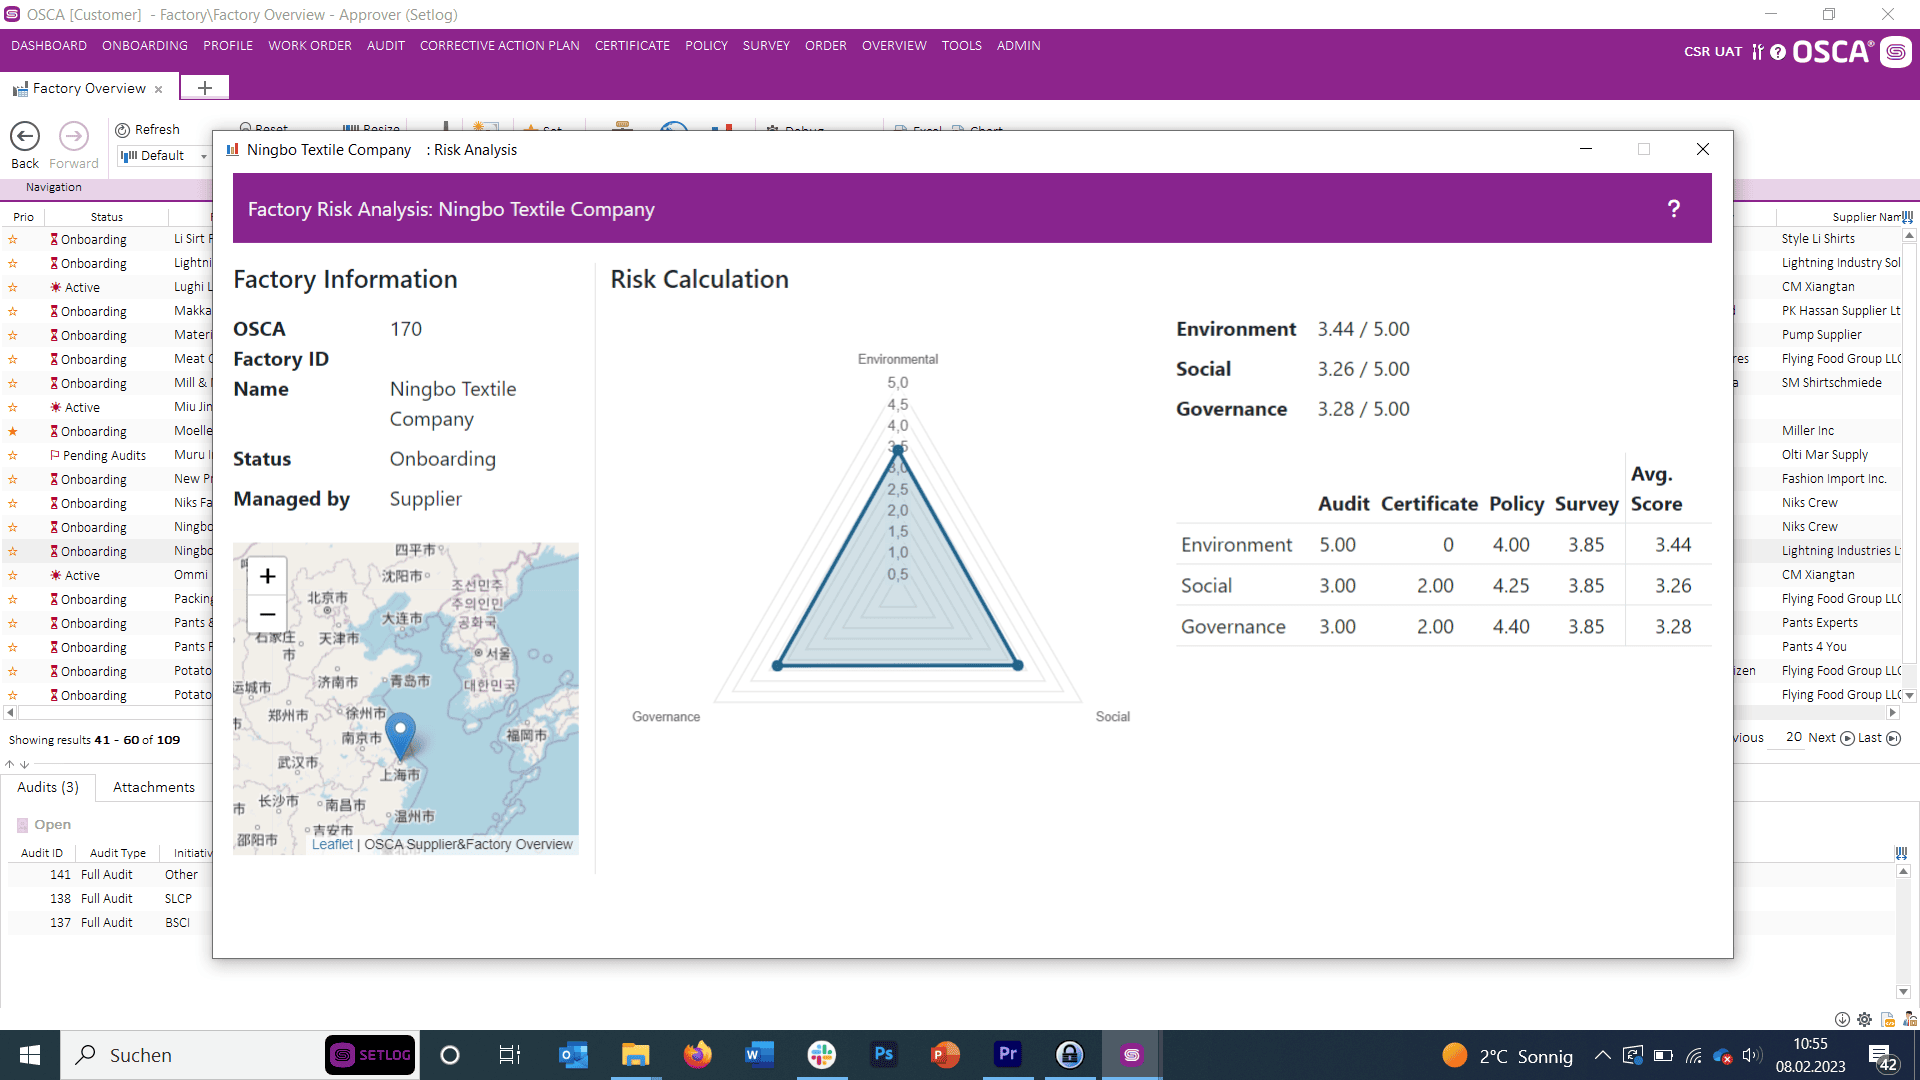Toggle priority star on the Ommi Active row
1920x1080 pixels.
13,576
